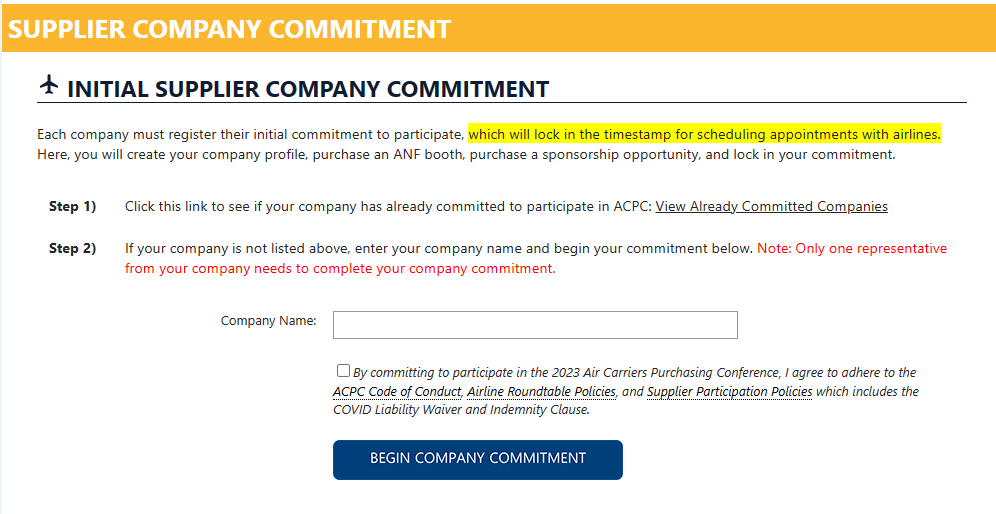The height and width of the screenshot is (514, 996).
Task: Click the Company Name: field label
Action: click(x=268, y=321)
